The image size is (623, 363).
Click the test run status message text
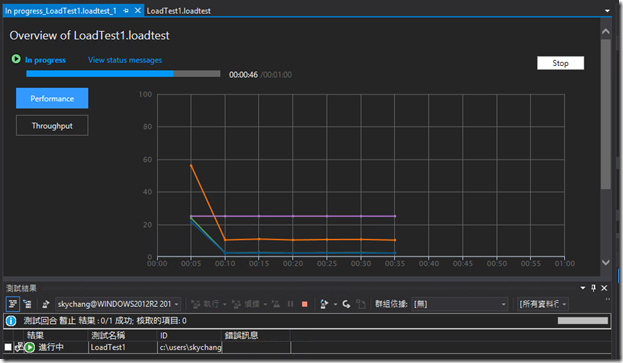tap(104, 321)
